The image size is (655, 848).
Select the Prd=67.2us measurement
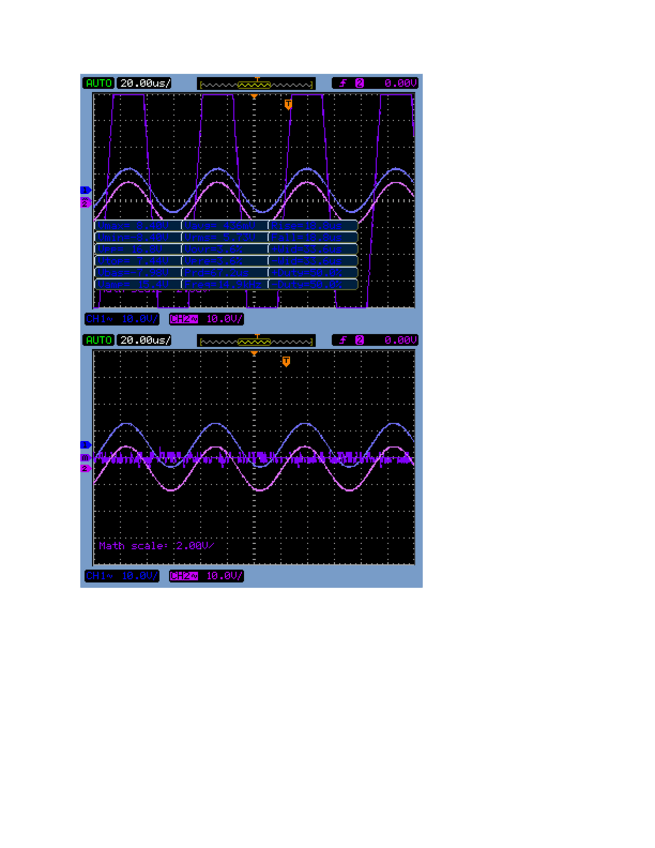click(224, 273)
